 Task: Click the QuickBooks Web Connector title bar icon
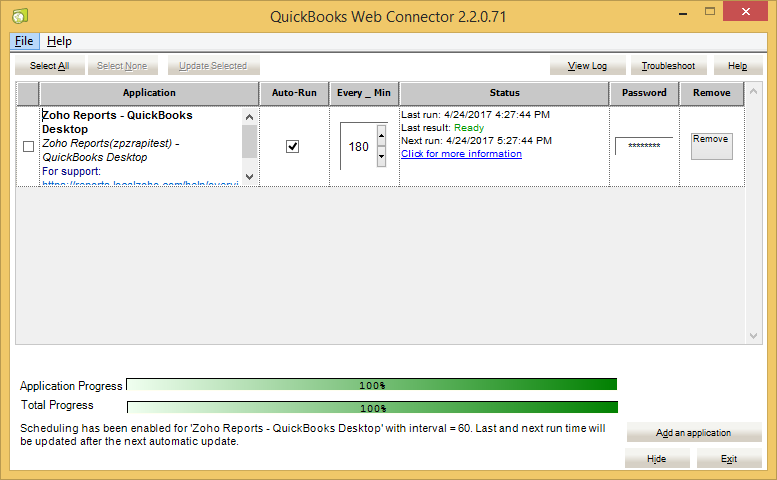click(19, 16)
